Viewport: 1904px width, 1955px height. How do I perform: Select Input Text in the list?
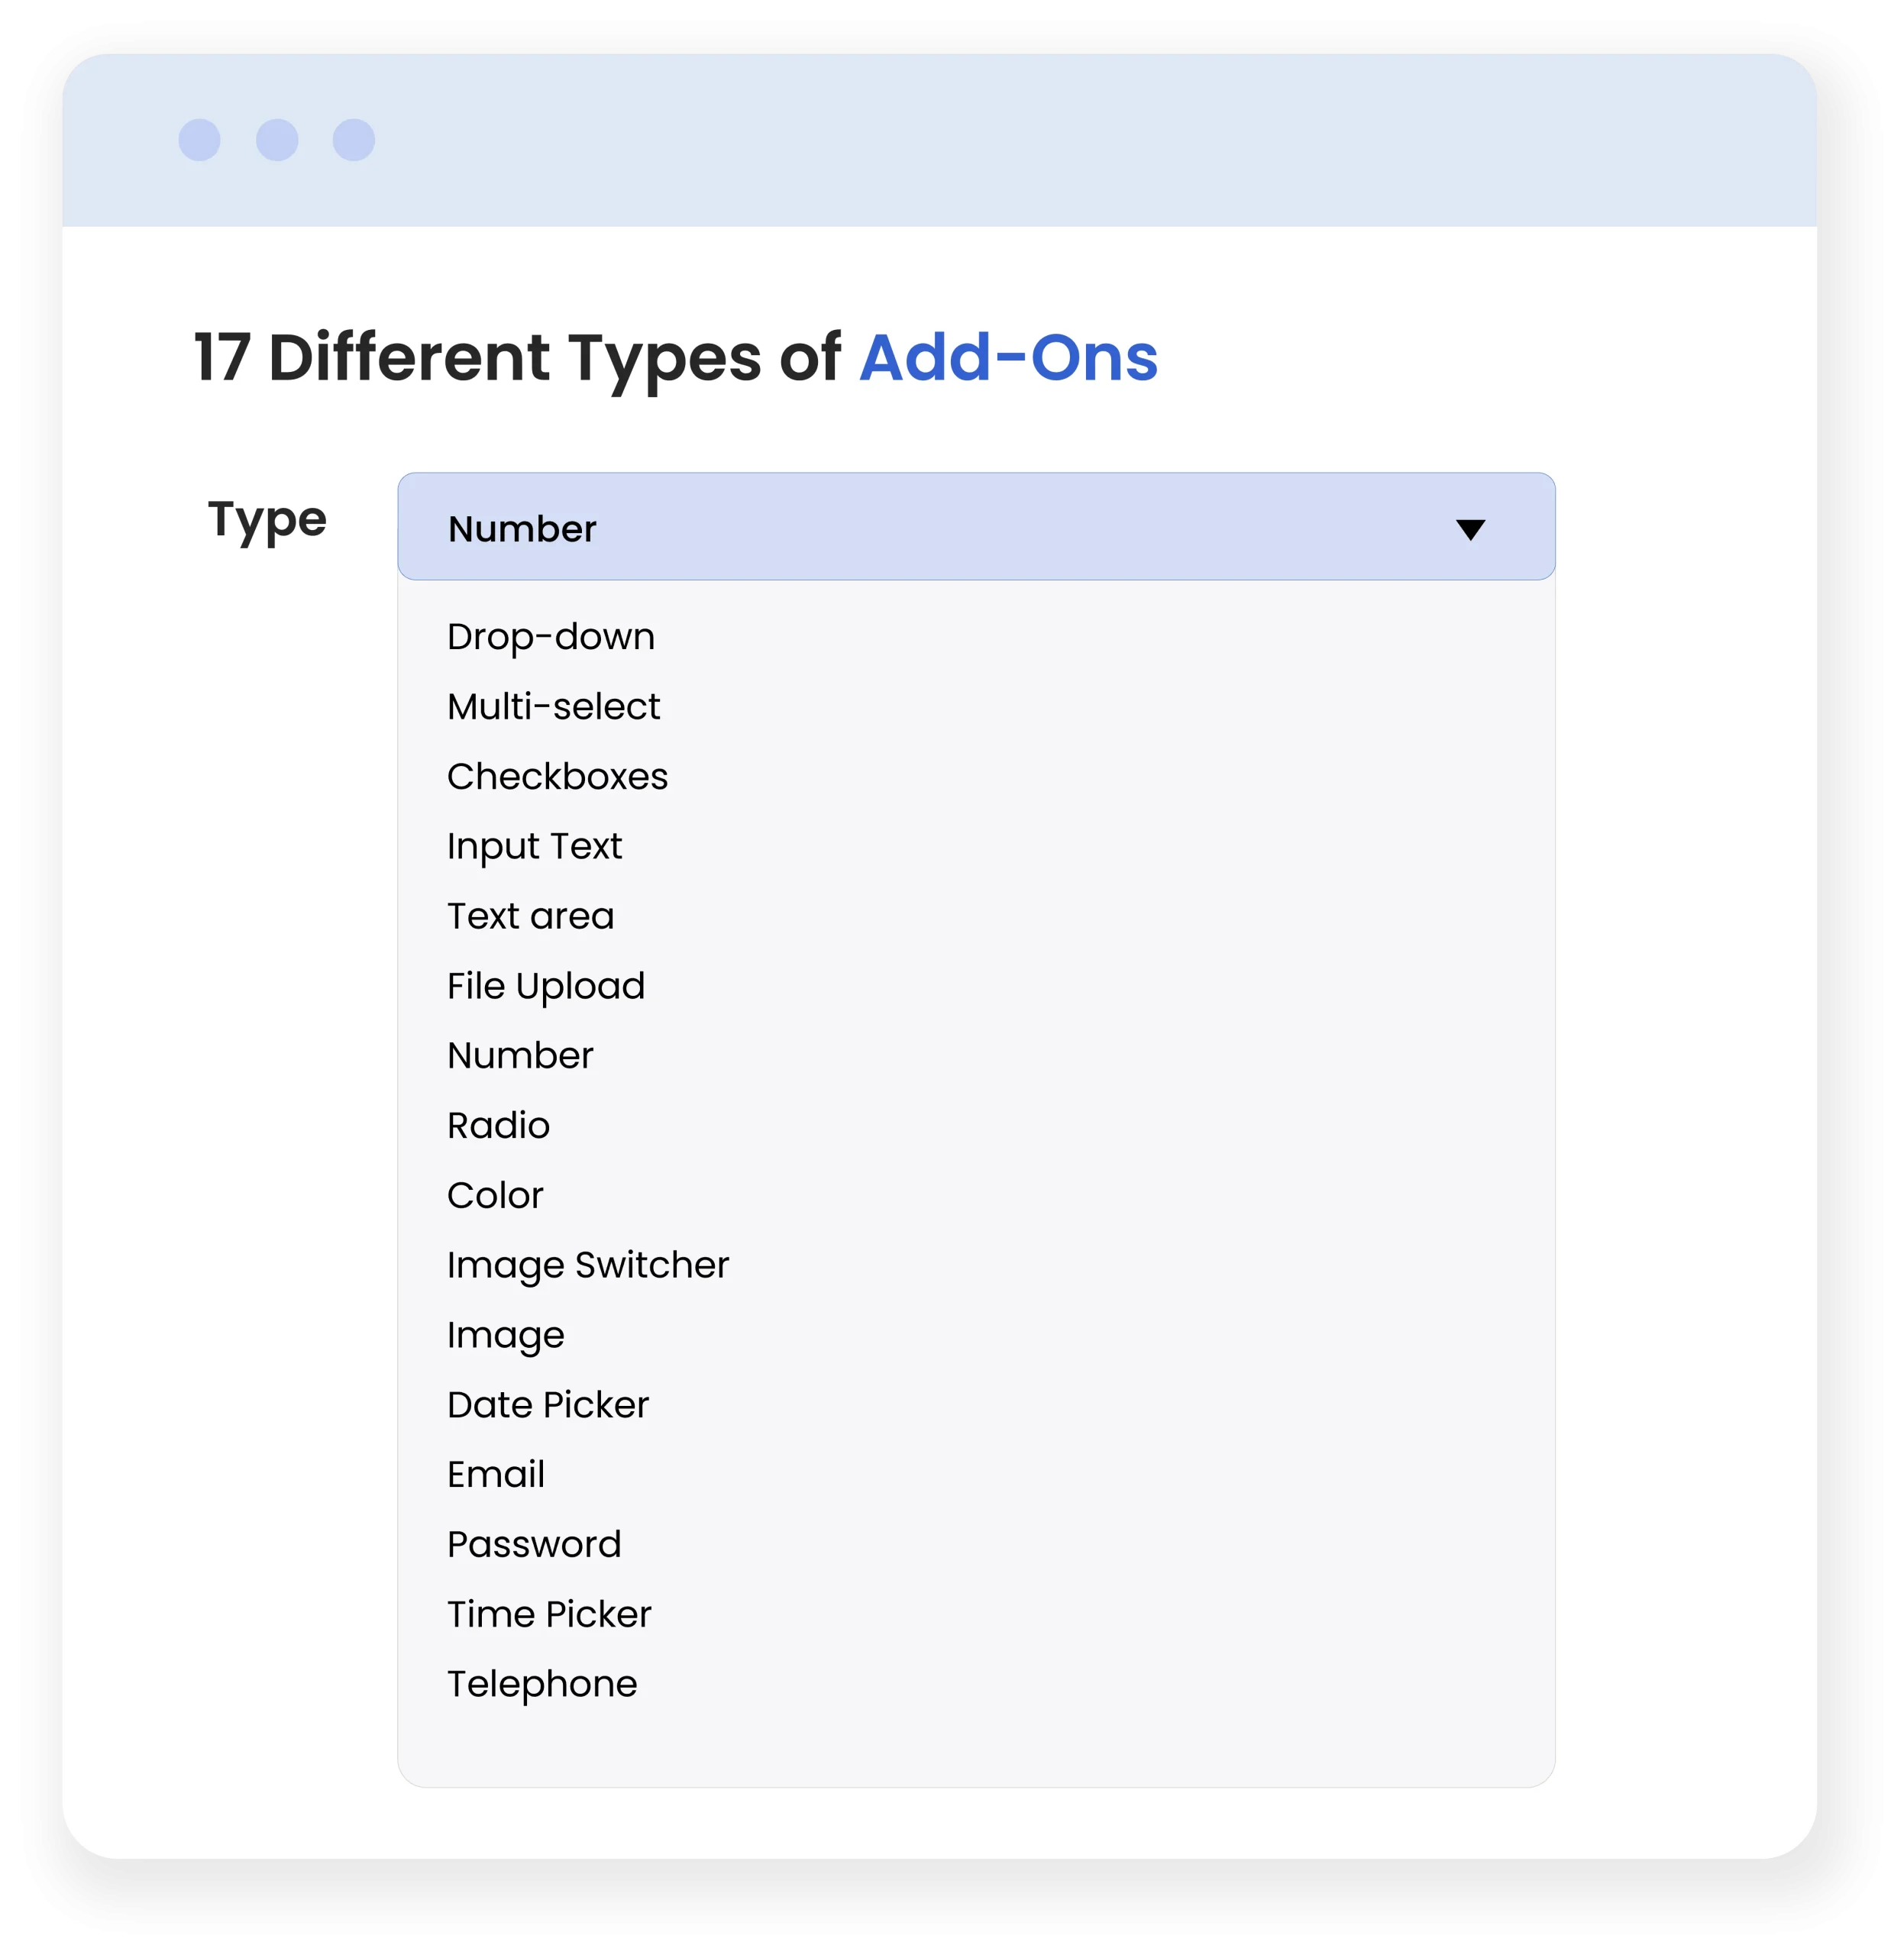[x=534, y=847]
